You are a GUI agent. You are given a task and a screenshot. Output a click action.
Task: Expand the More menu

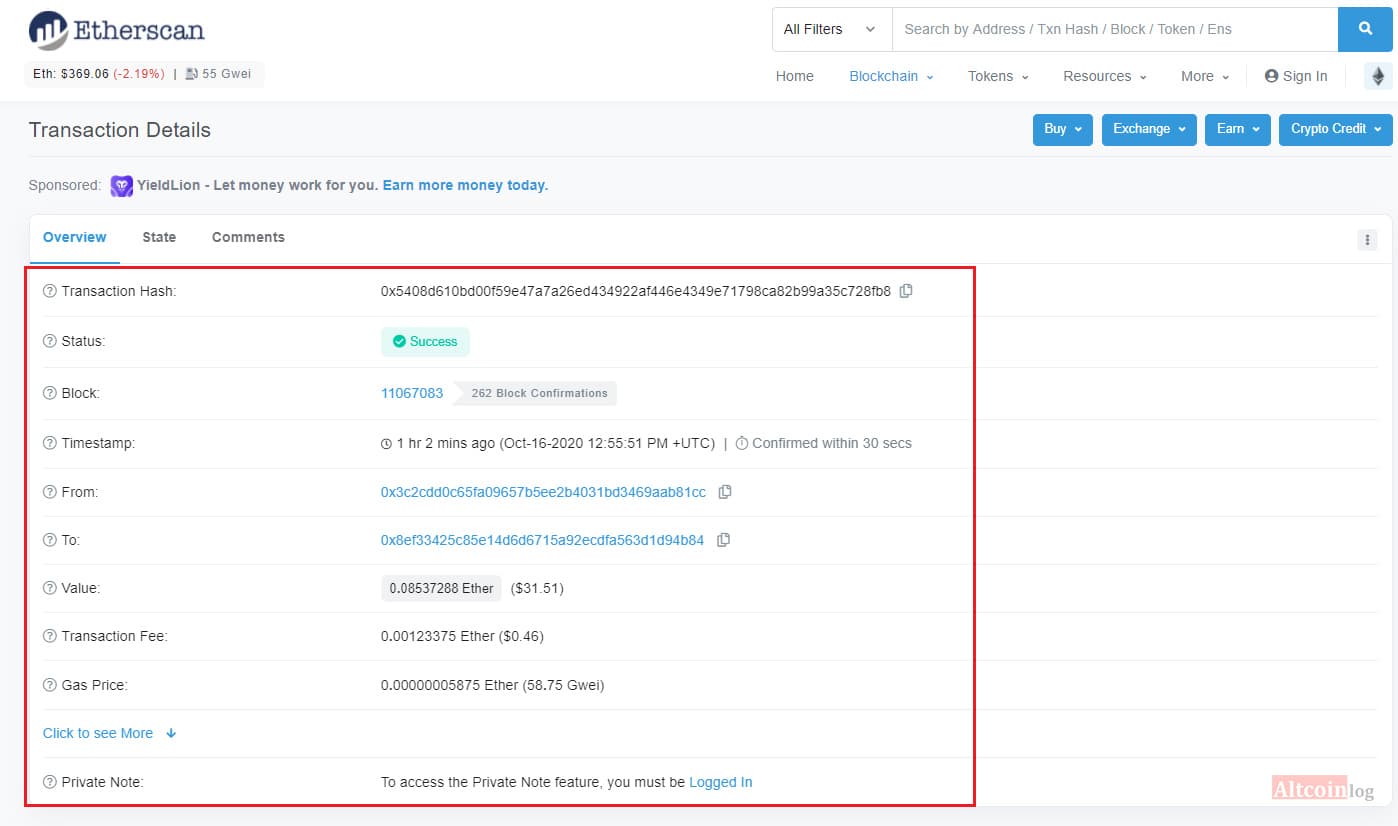[1205, 76]
